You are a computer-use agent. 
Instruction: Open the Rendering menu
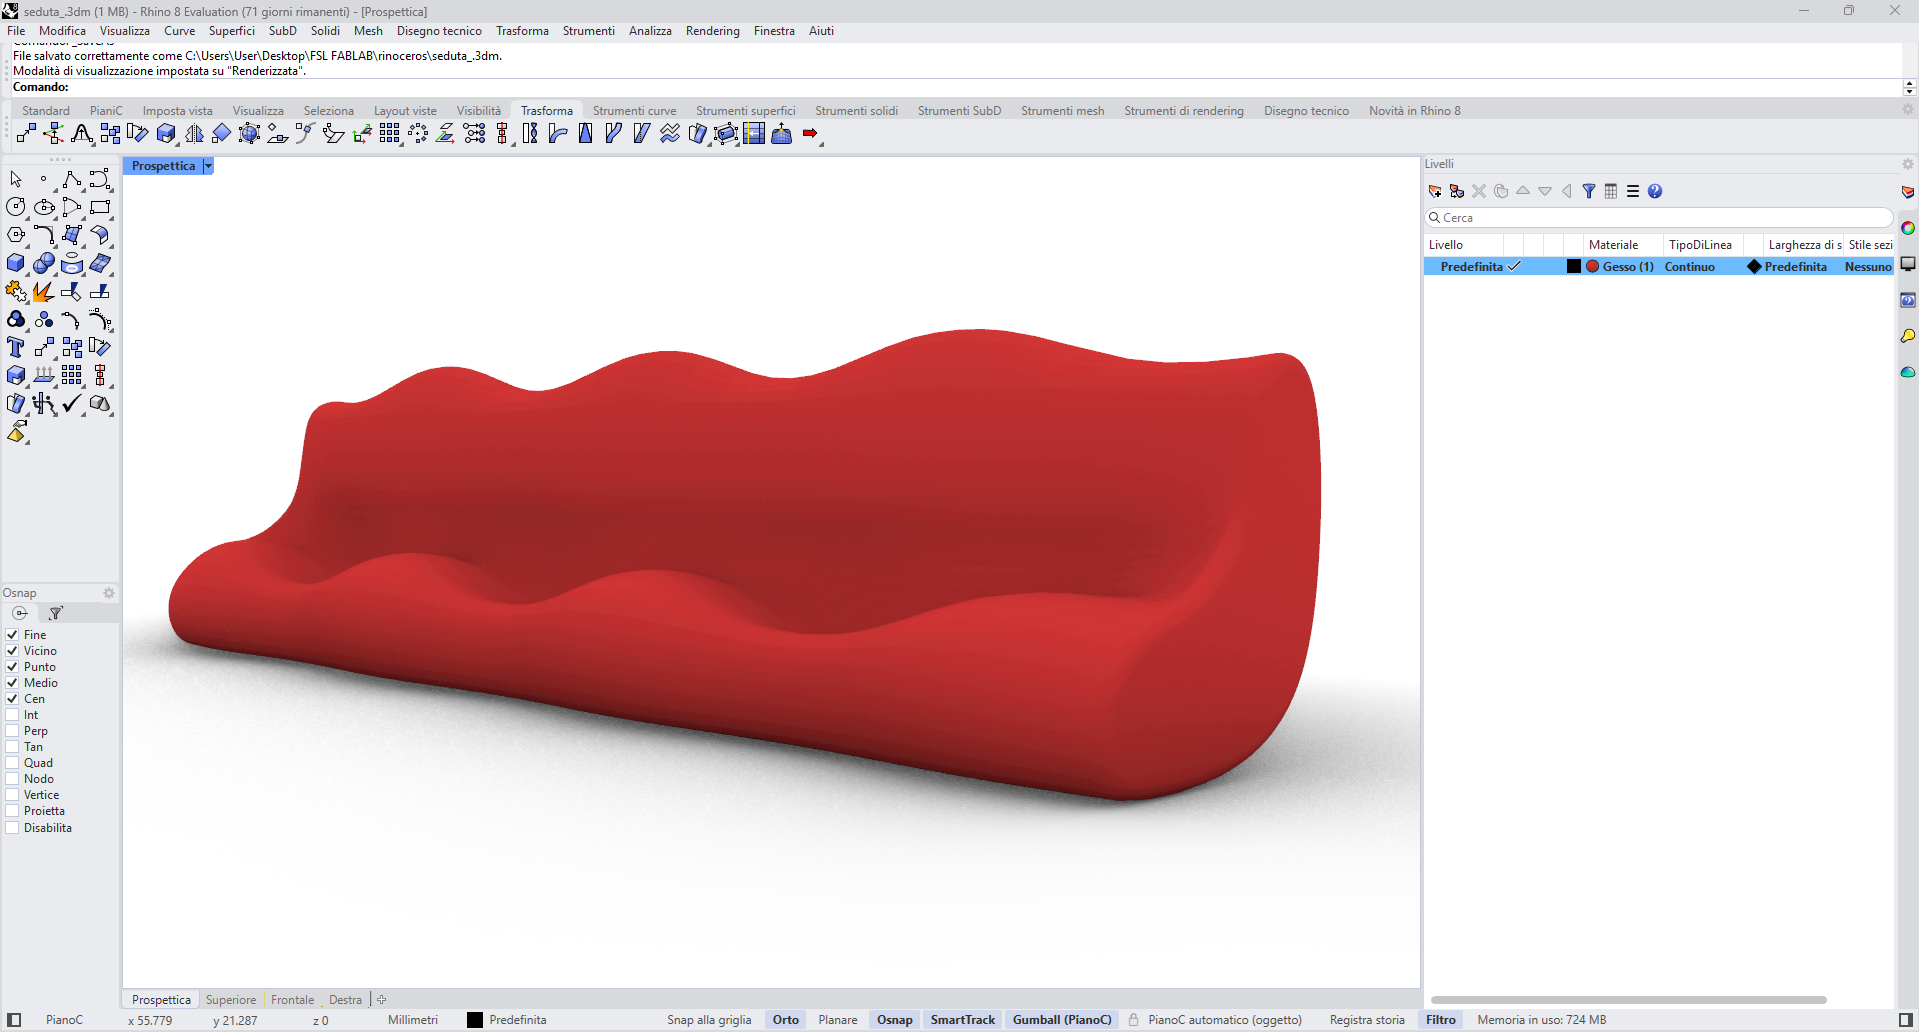click(712, 31)
